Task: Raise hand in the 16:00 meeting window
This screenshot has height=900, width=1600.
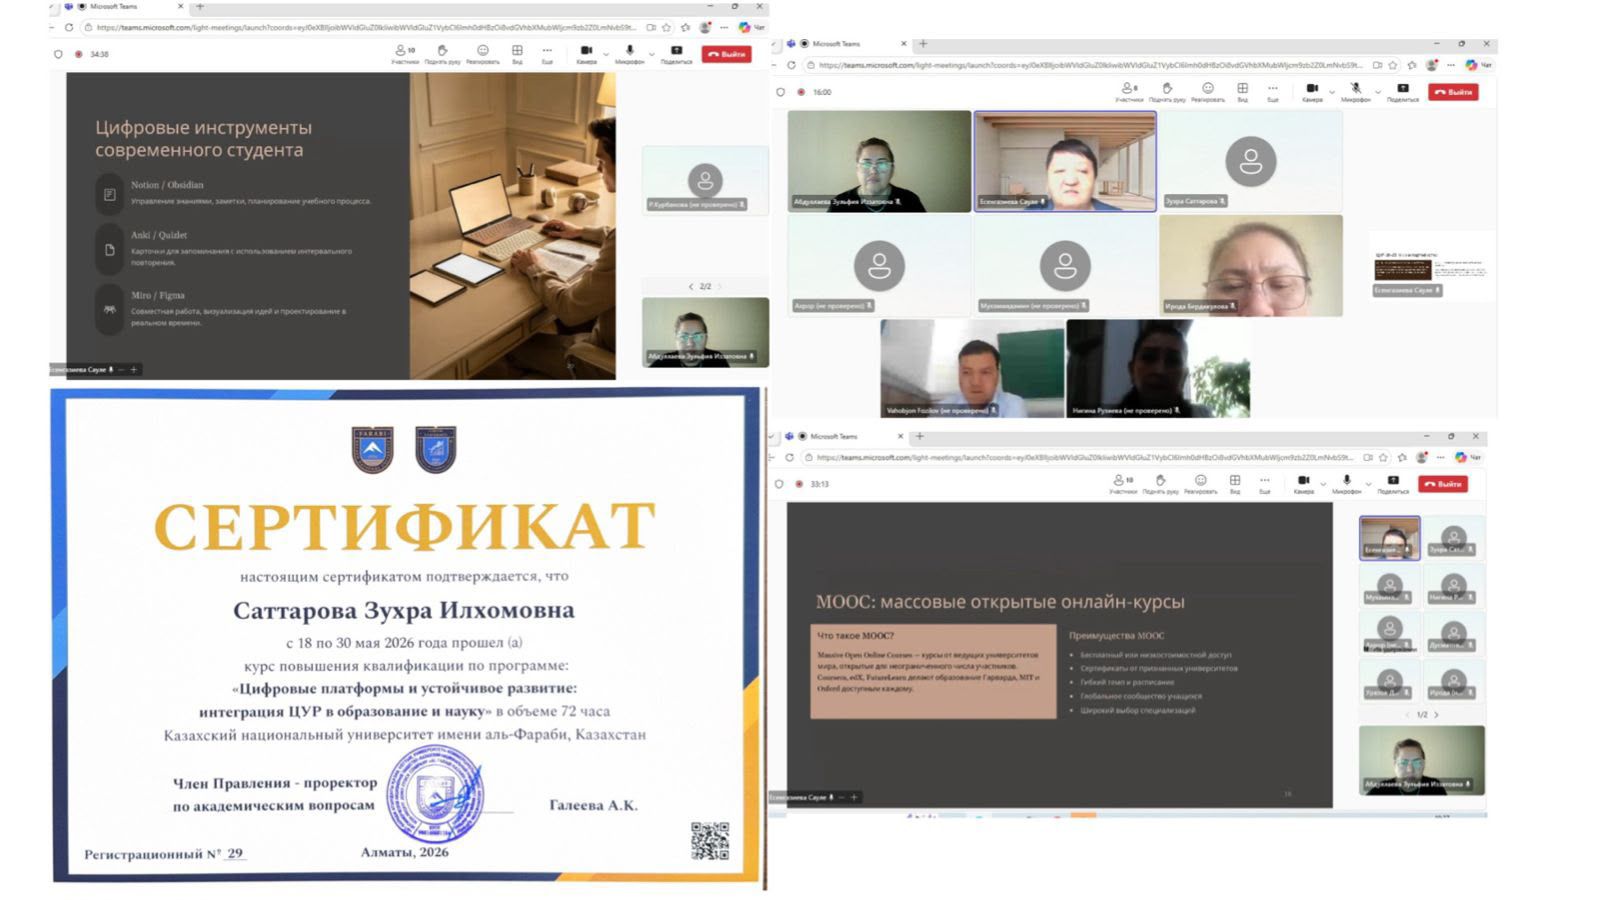Action: [x=1167, y=92]
